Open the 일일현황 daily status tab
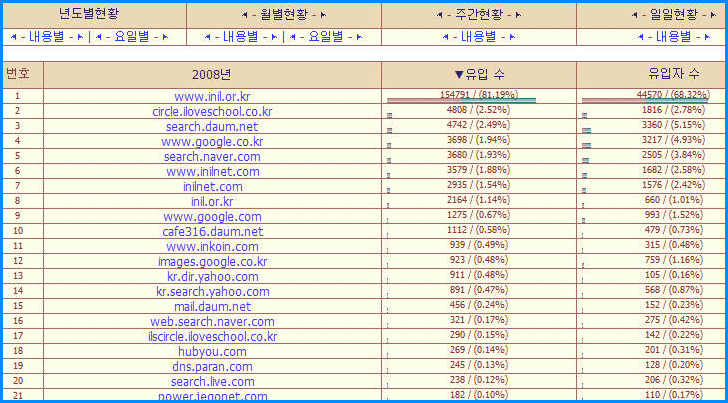This screenshot has width=728, height=403. (674, 15)
